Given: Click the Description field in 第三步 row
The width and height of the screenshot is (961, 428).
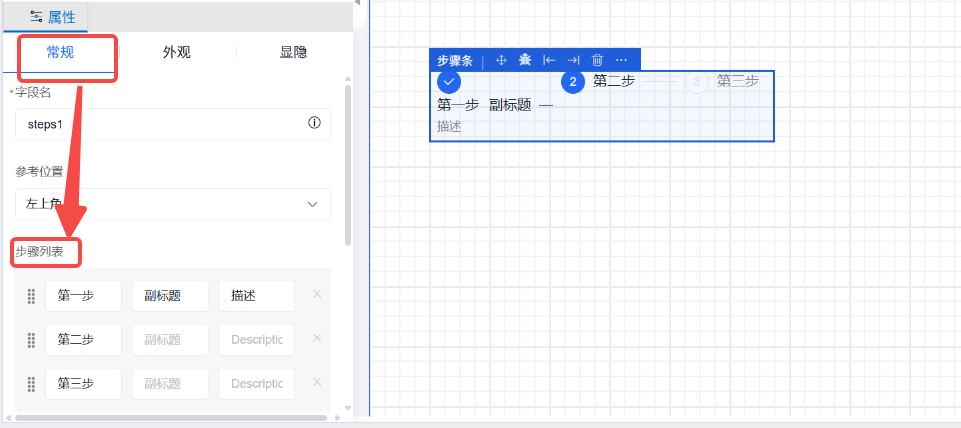Looking at the screenshot, I should coord(256,384).
